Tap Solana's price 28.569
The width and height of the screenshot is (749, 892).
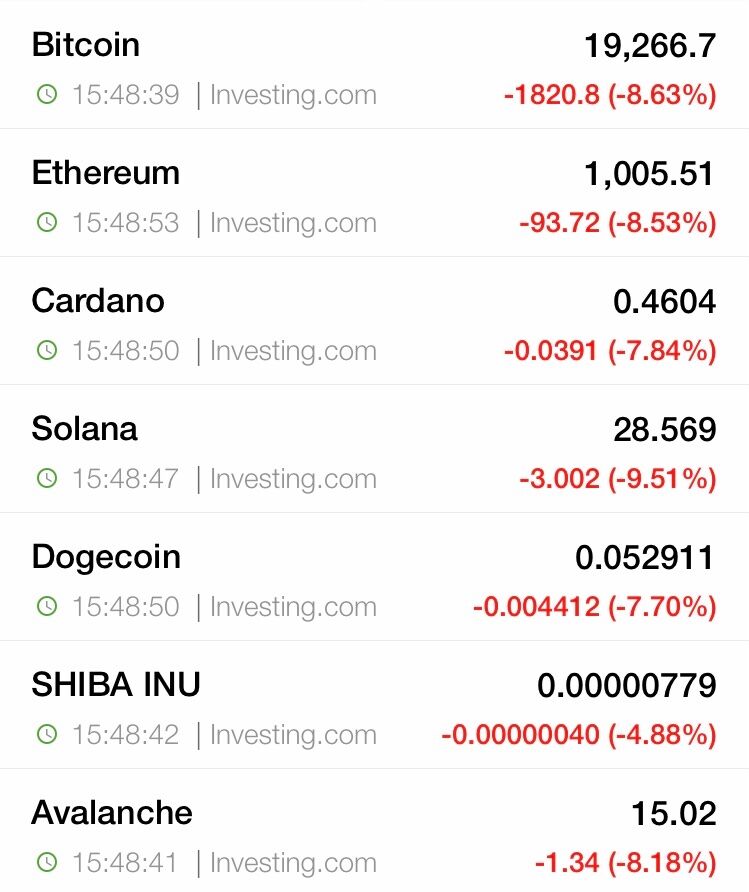pyautogui.click(x=665, y=430)
